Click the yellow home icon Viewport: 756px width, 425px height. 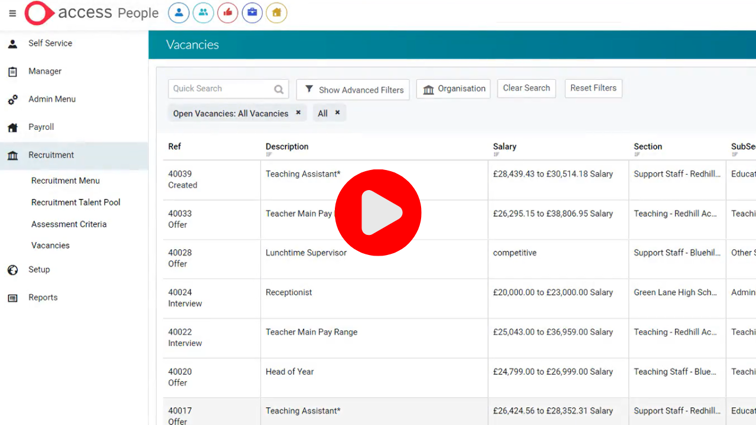[x=277, y=13]
